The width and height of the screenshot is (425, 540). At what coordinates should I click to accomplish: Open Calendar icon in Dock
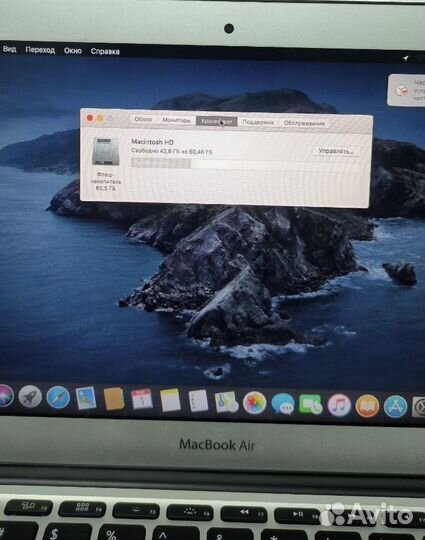pos(142,399)
